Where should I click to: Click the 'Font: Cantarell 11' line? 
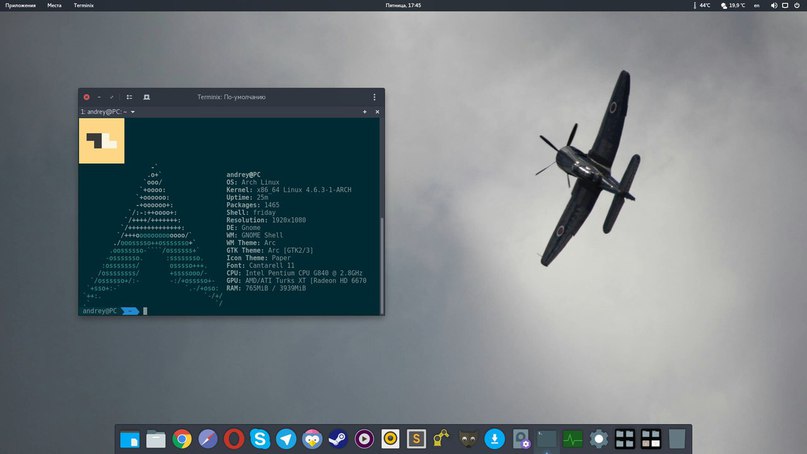260,266
